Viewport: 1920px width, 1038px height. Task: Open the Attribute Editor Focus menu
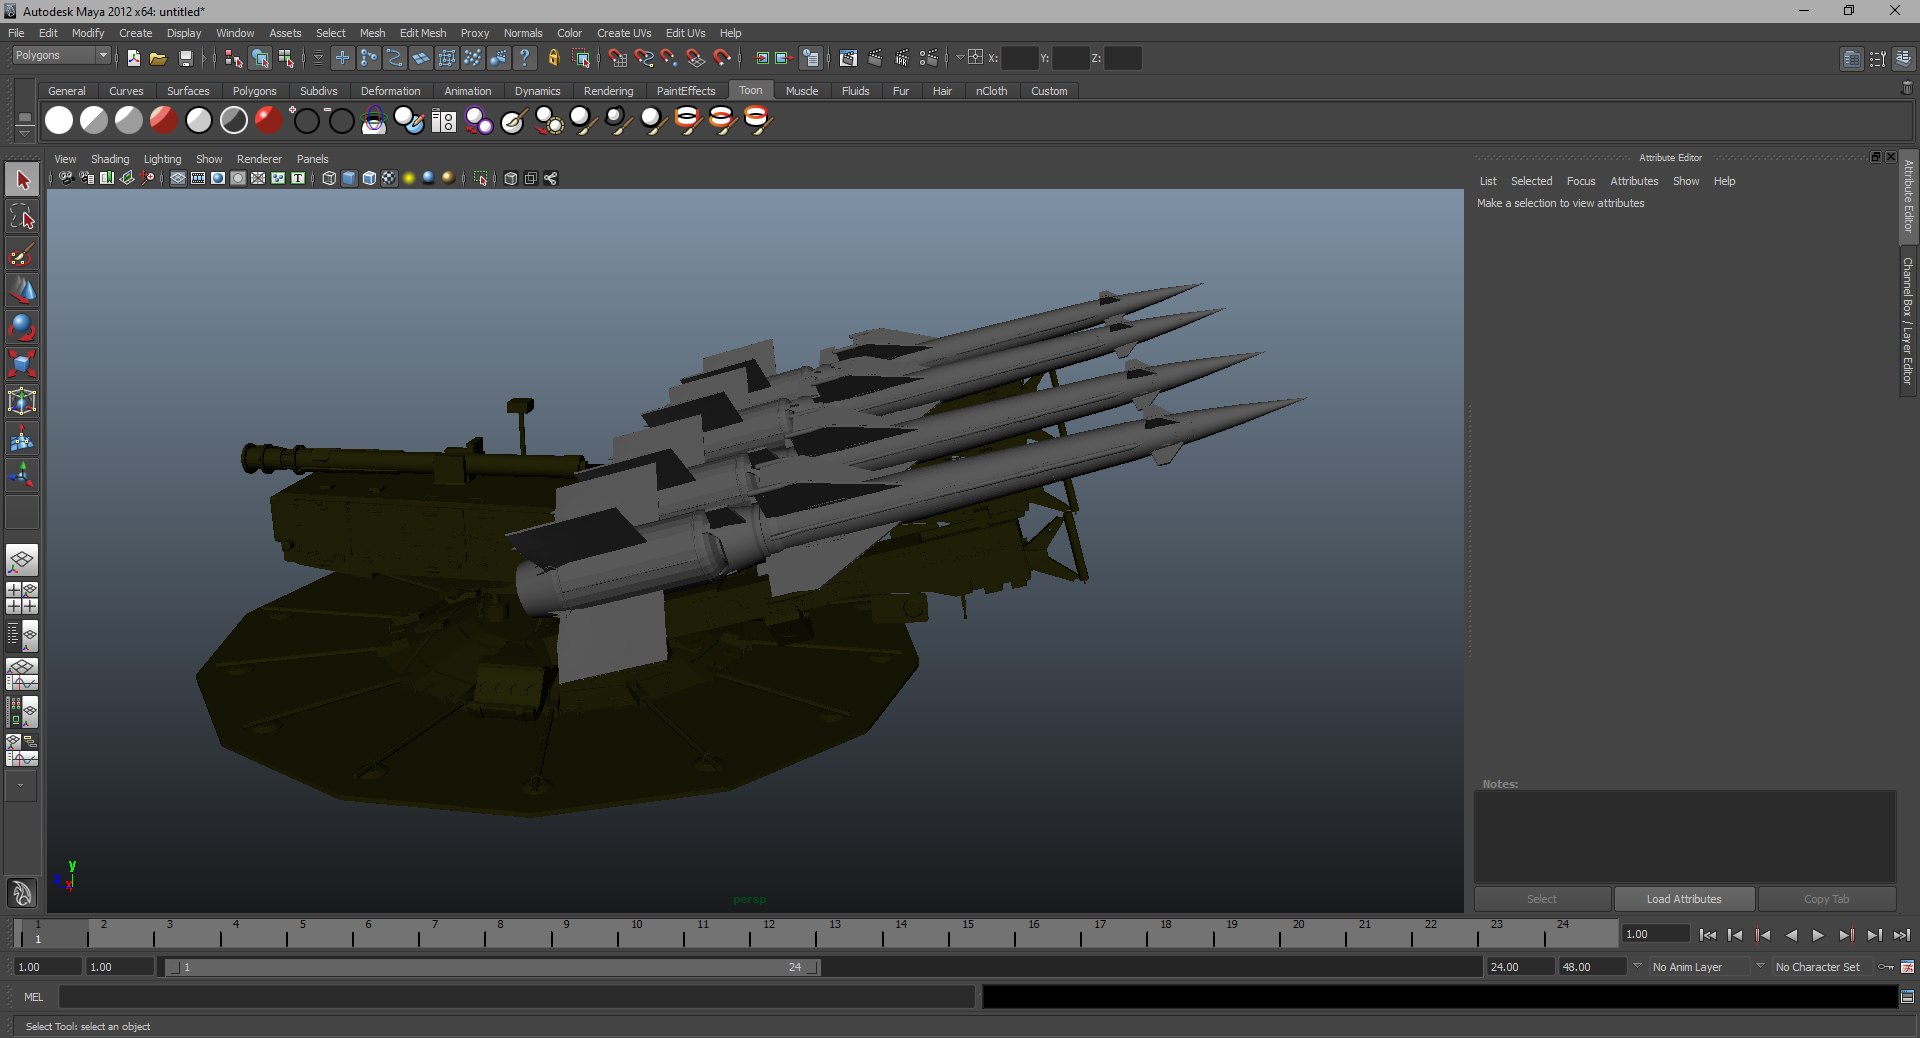click(x=1580, y=181)
